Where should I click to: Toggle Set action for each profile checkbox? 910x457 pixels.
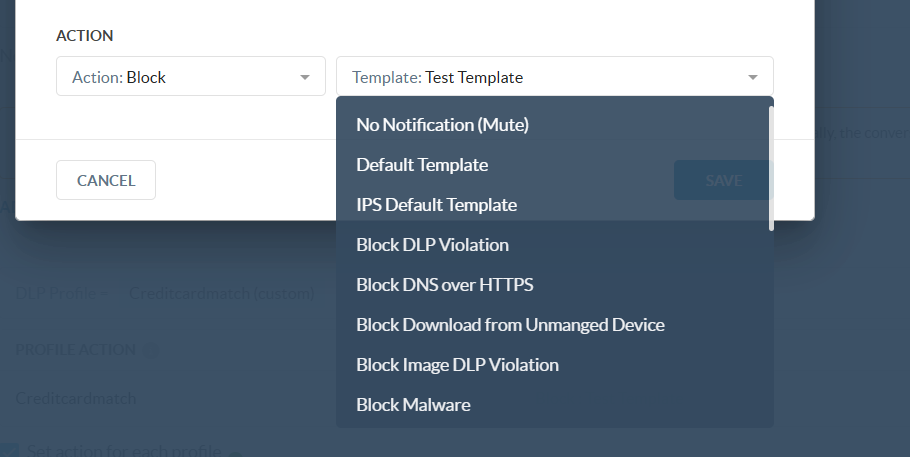pyautogui.click(x=9, y=450)
